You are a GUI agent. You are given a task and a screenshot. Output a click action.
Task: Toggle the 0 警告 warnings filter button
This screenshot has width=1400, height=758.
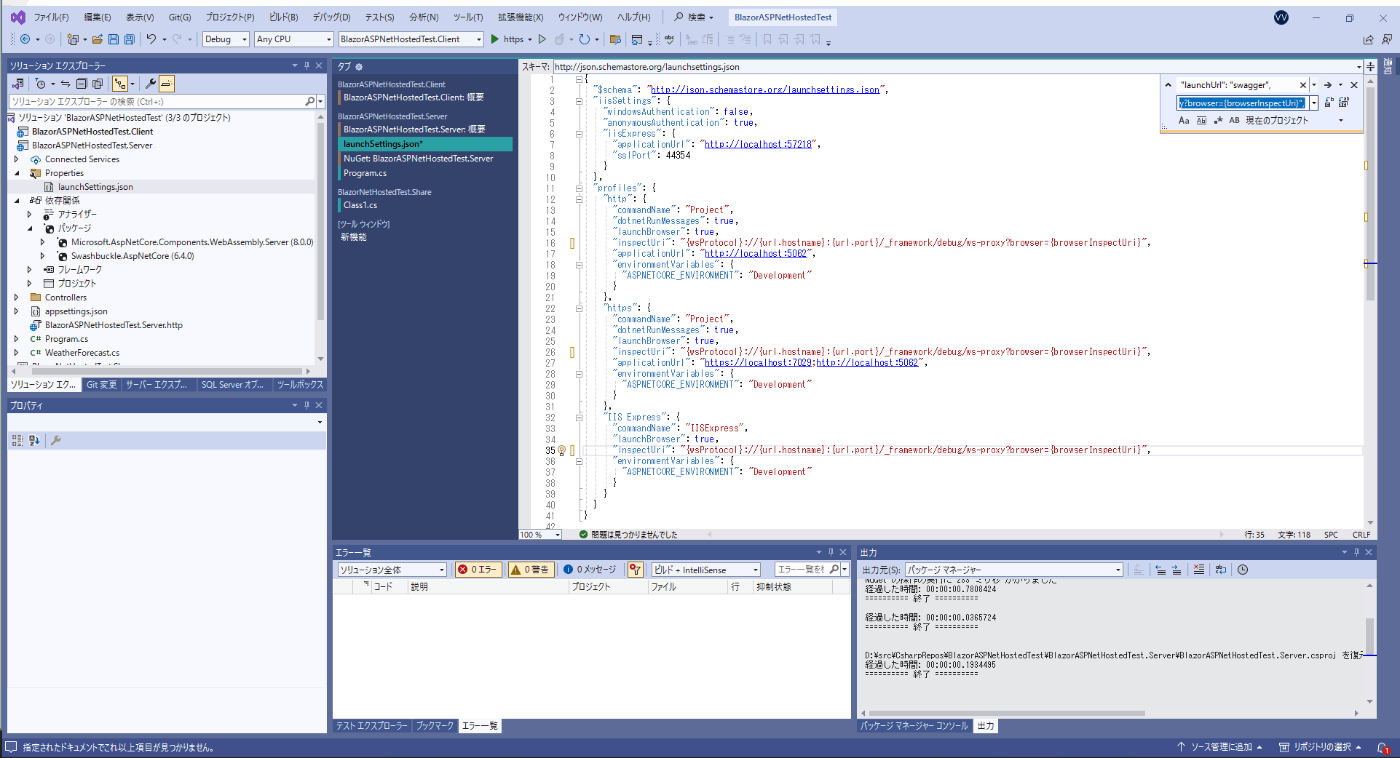click(x=530, y=569)
